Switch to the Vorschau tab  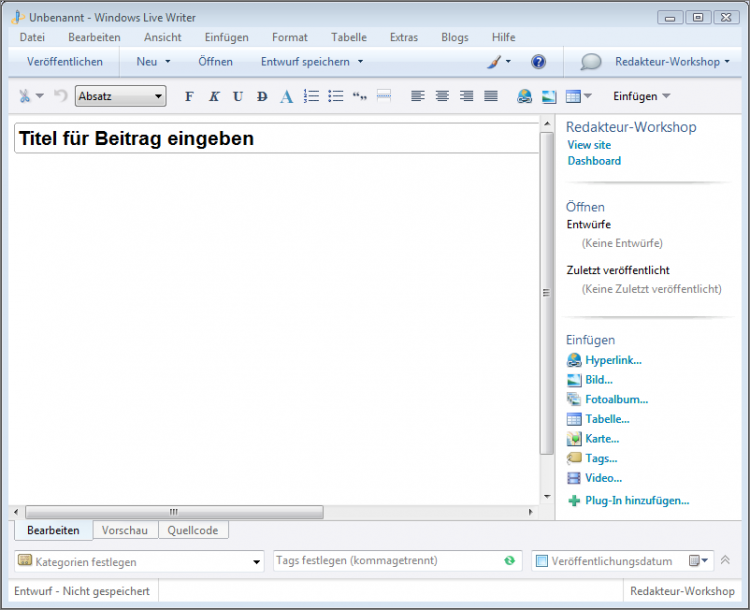point(126,530)
